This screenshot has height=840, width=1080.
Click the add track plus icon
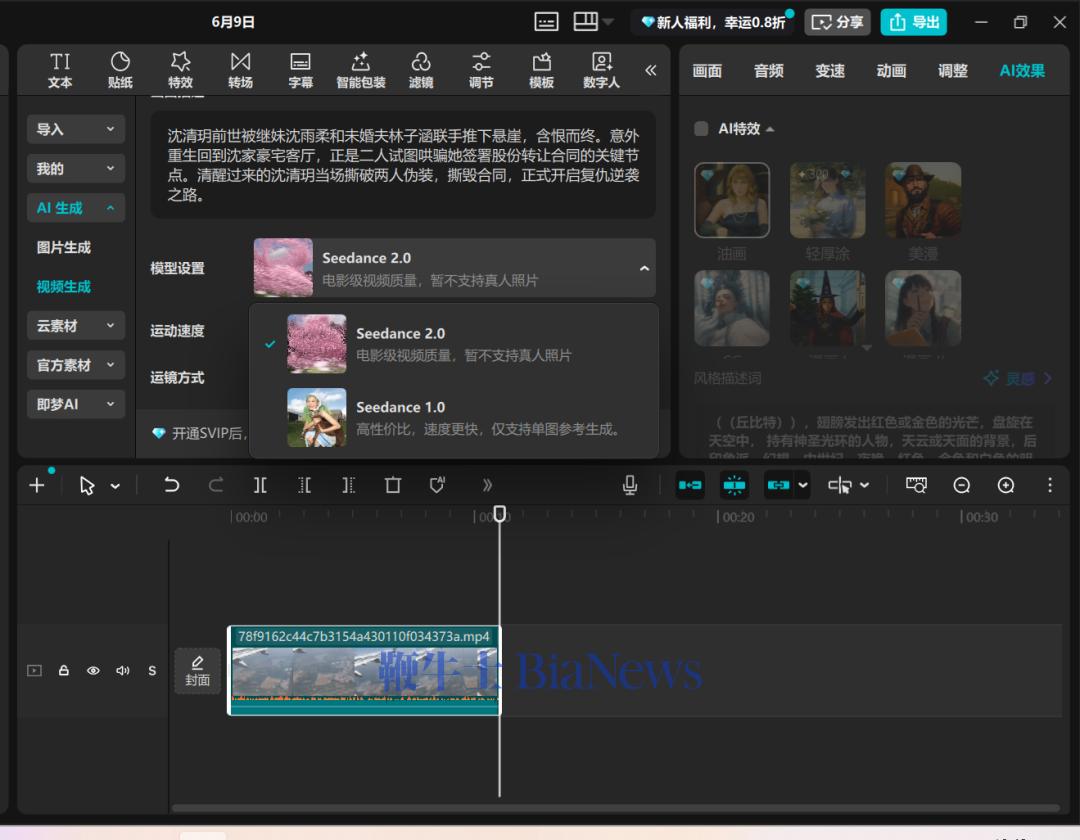pos(37,485)
